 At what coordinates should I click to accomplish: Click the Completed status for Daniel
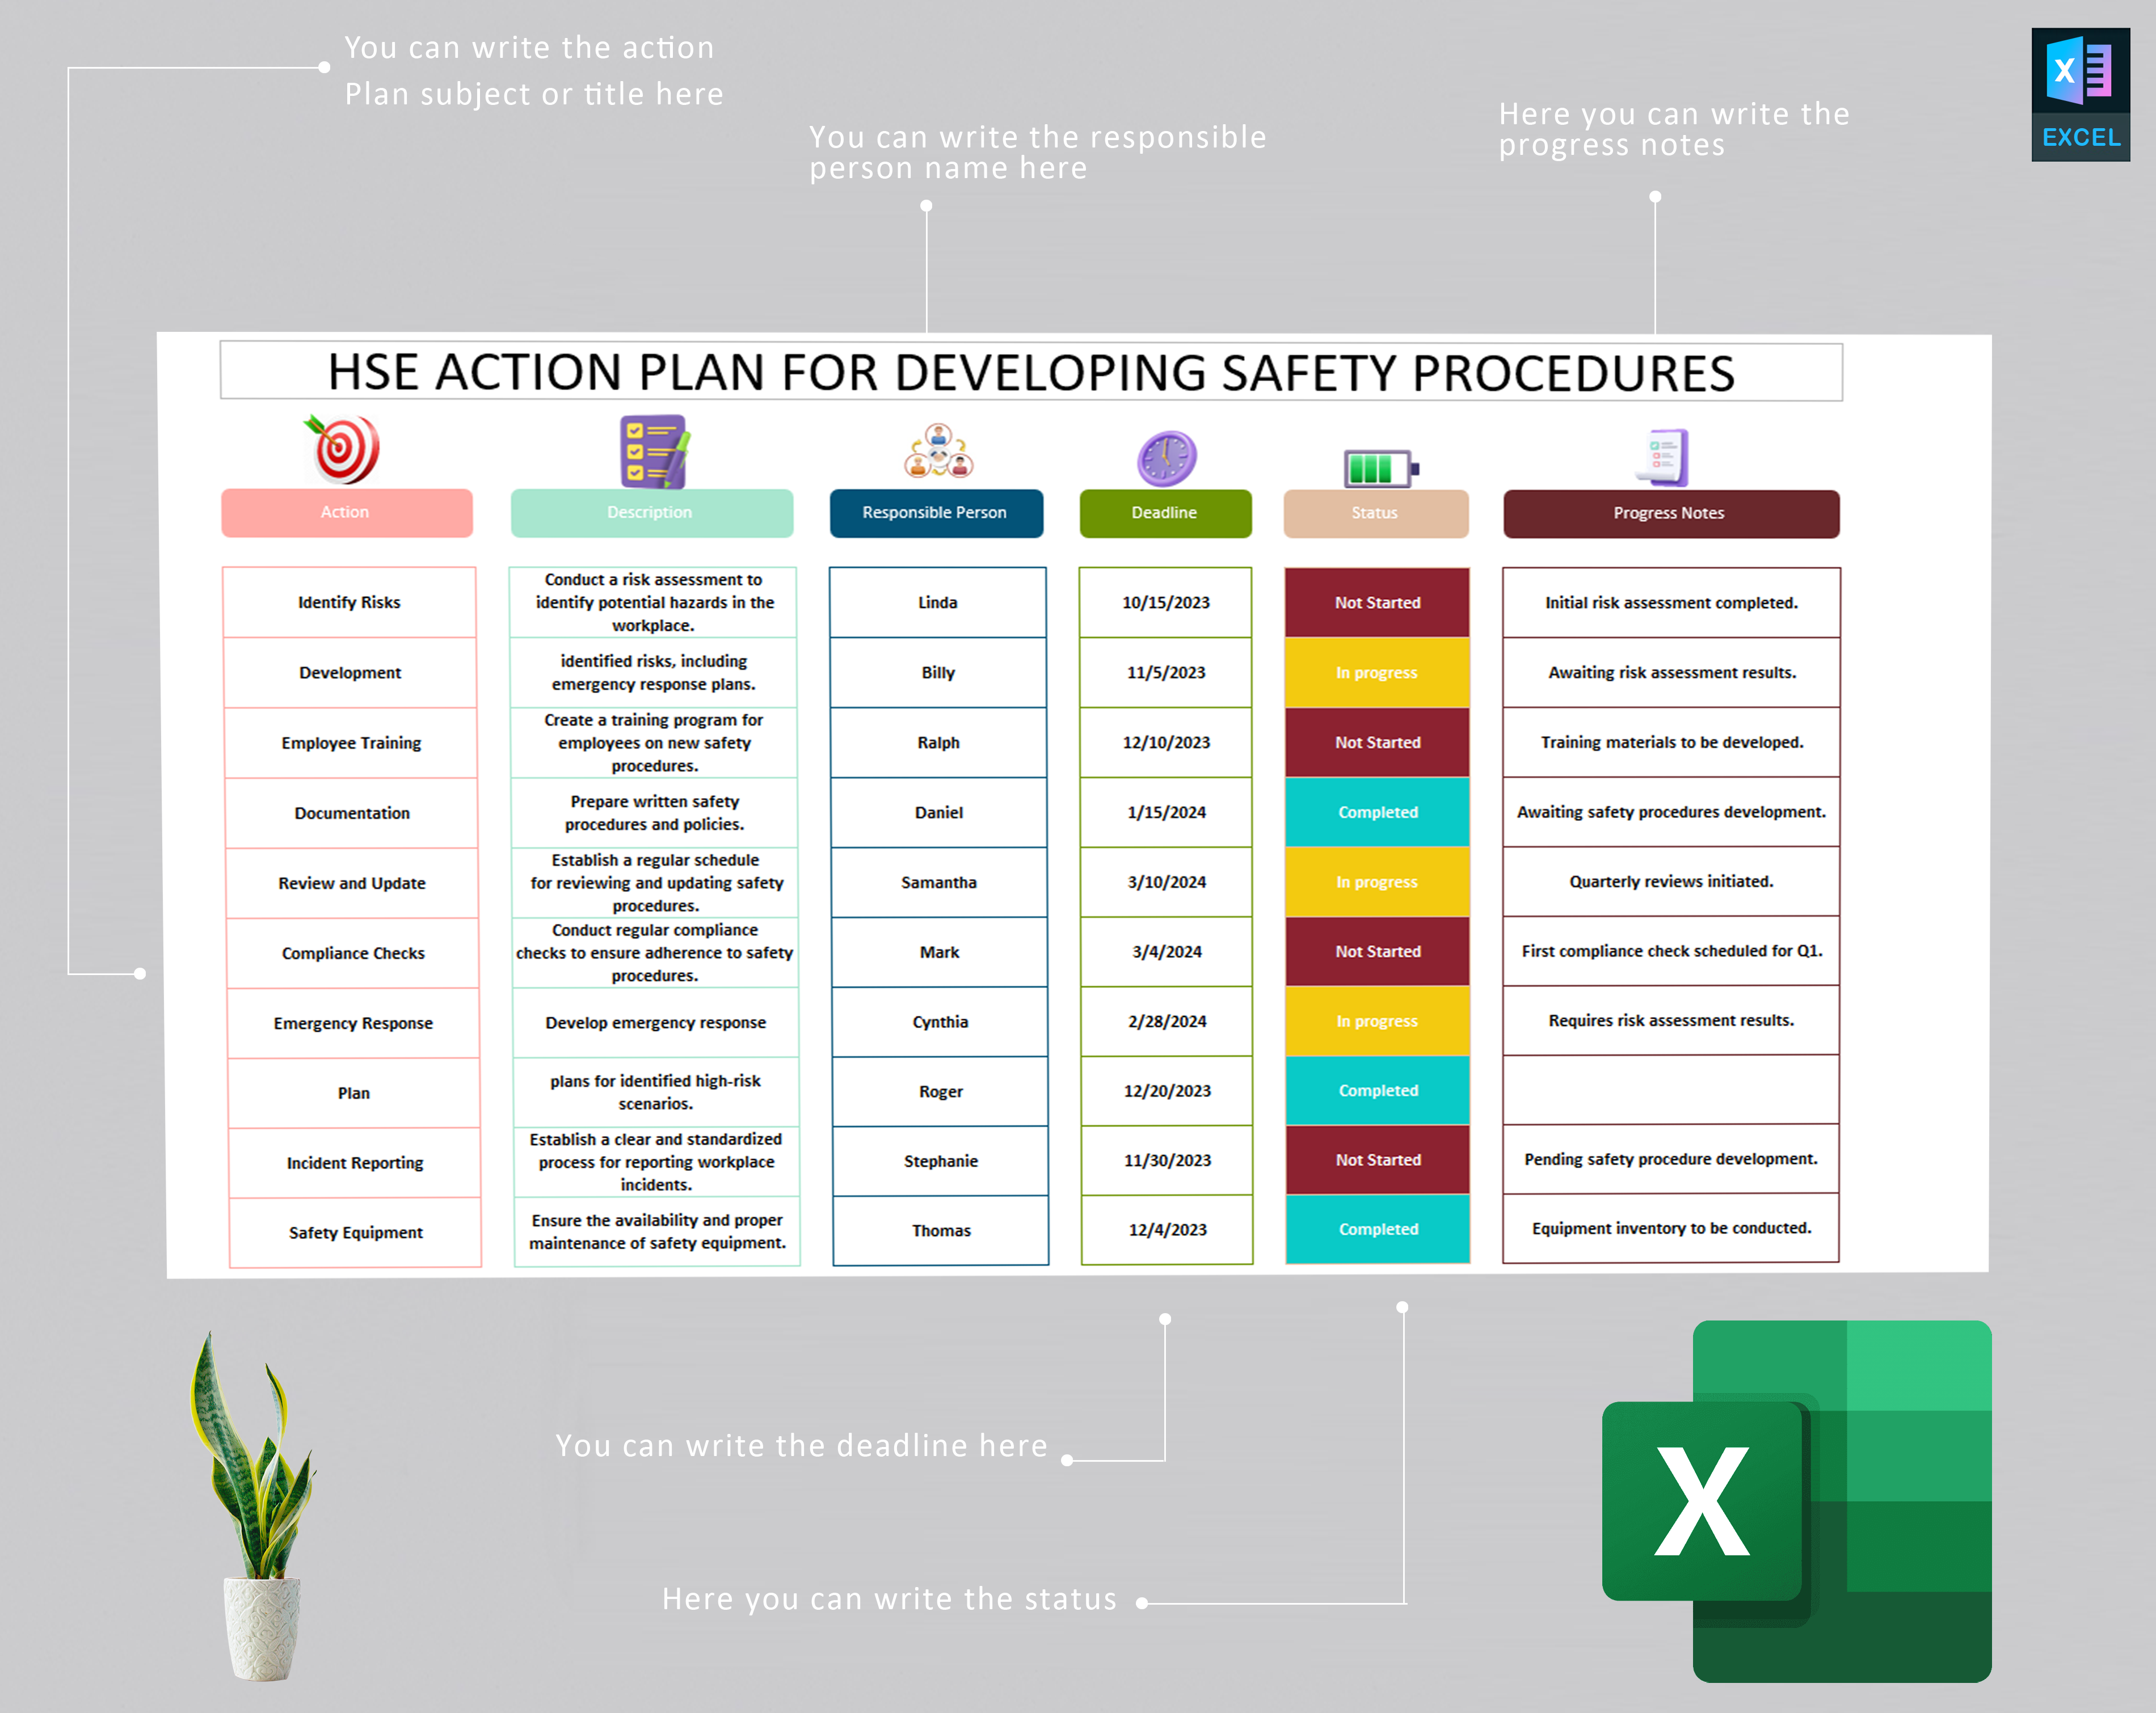pyautogui.click(x=1378, y=812)
